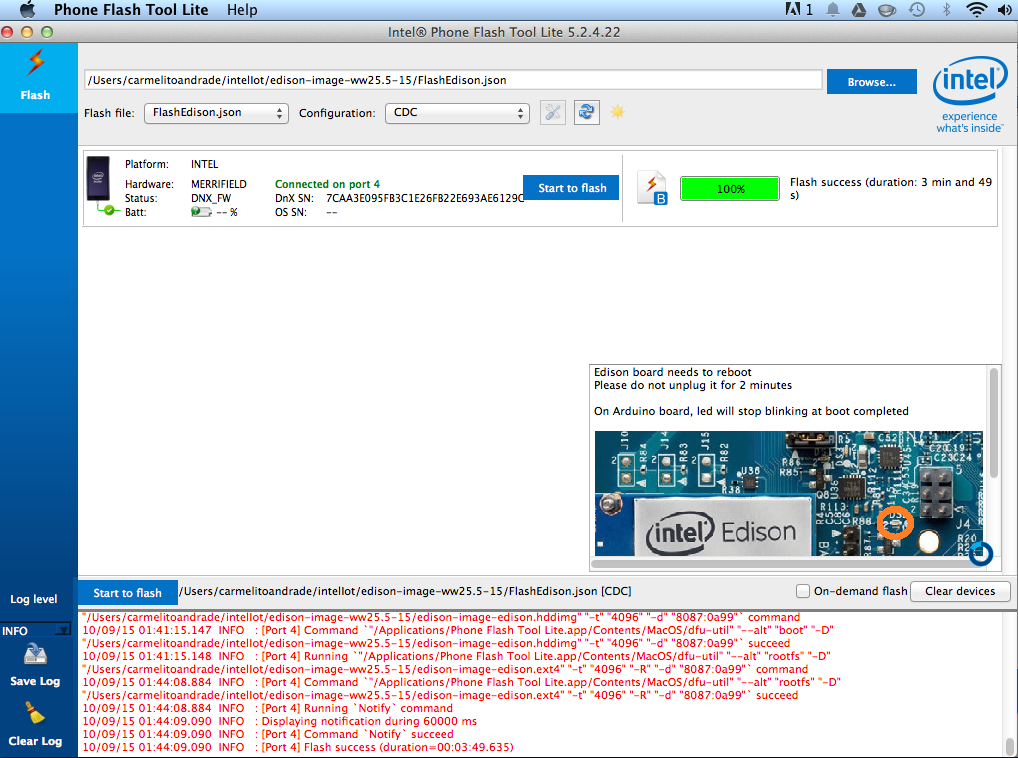The image size is (1018, 758).
Task: Open the Apple menu
Action: pos(27,10)
